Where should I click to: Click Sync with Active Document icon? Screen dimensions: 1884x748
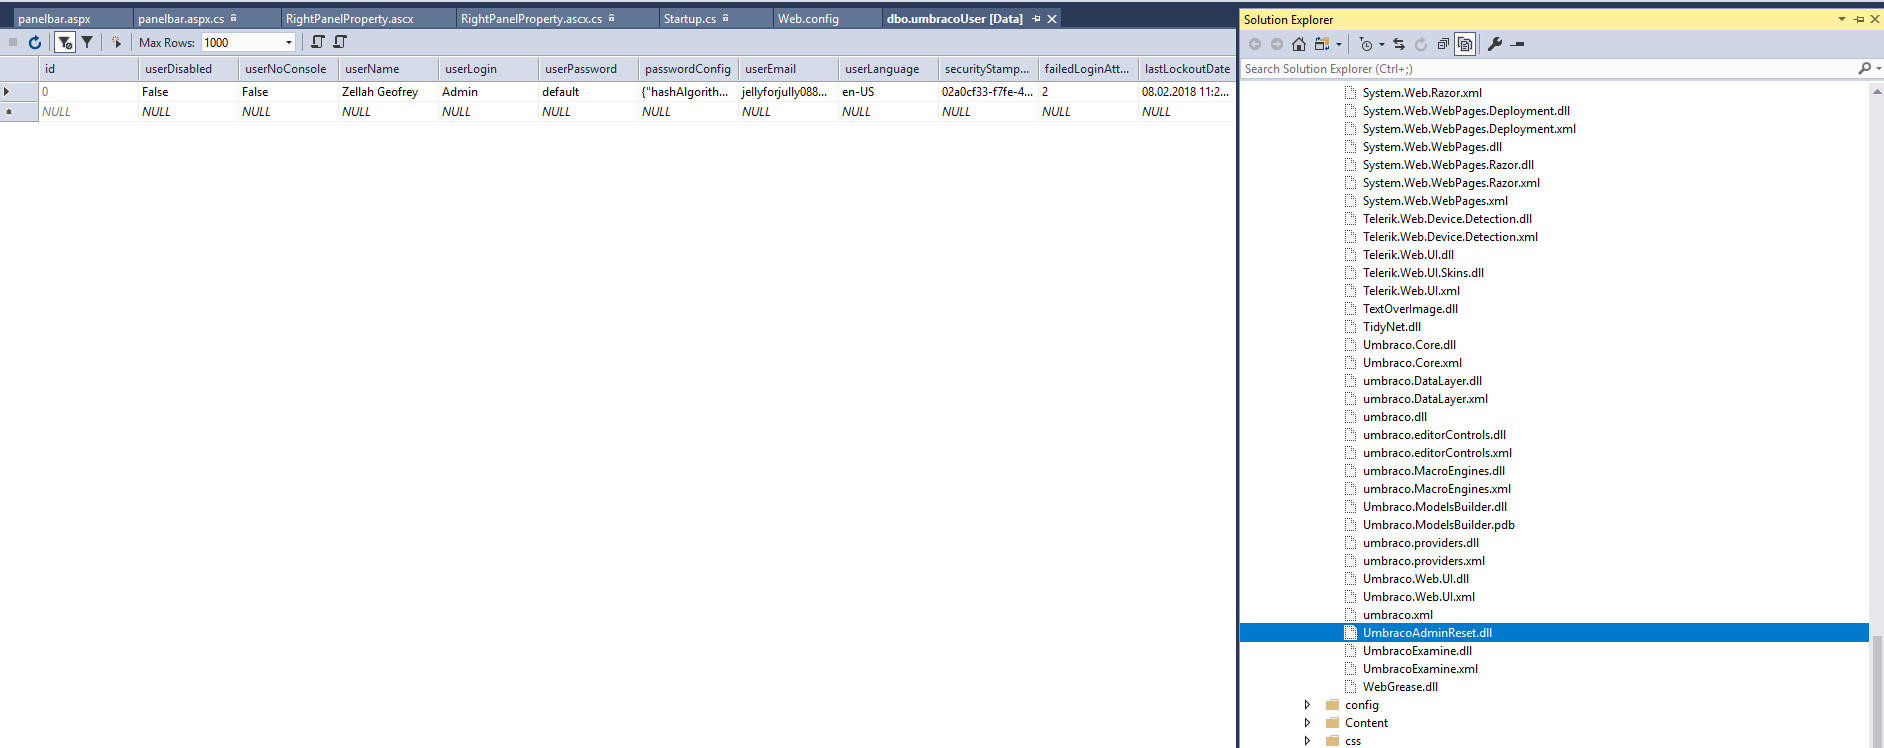[x=1399, y=44]
